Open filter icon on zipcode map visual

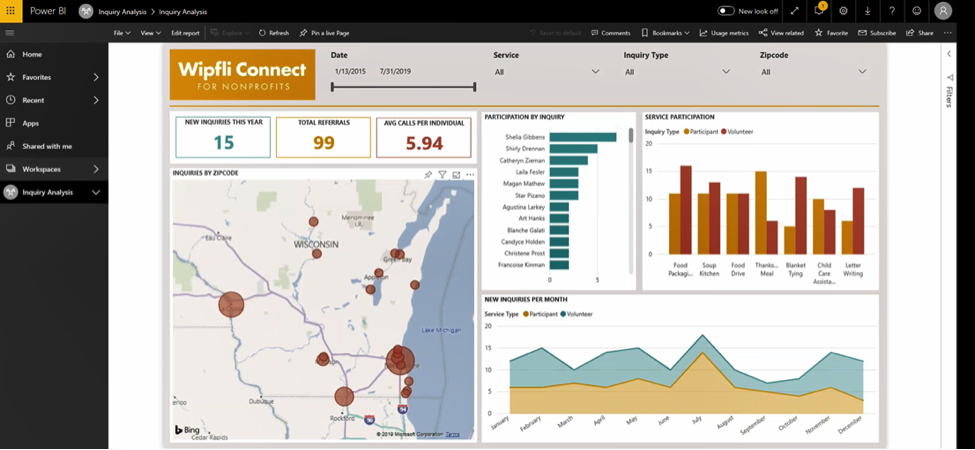(442, 174)
